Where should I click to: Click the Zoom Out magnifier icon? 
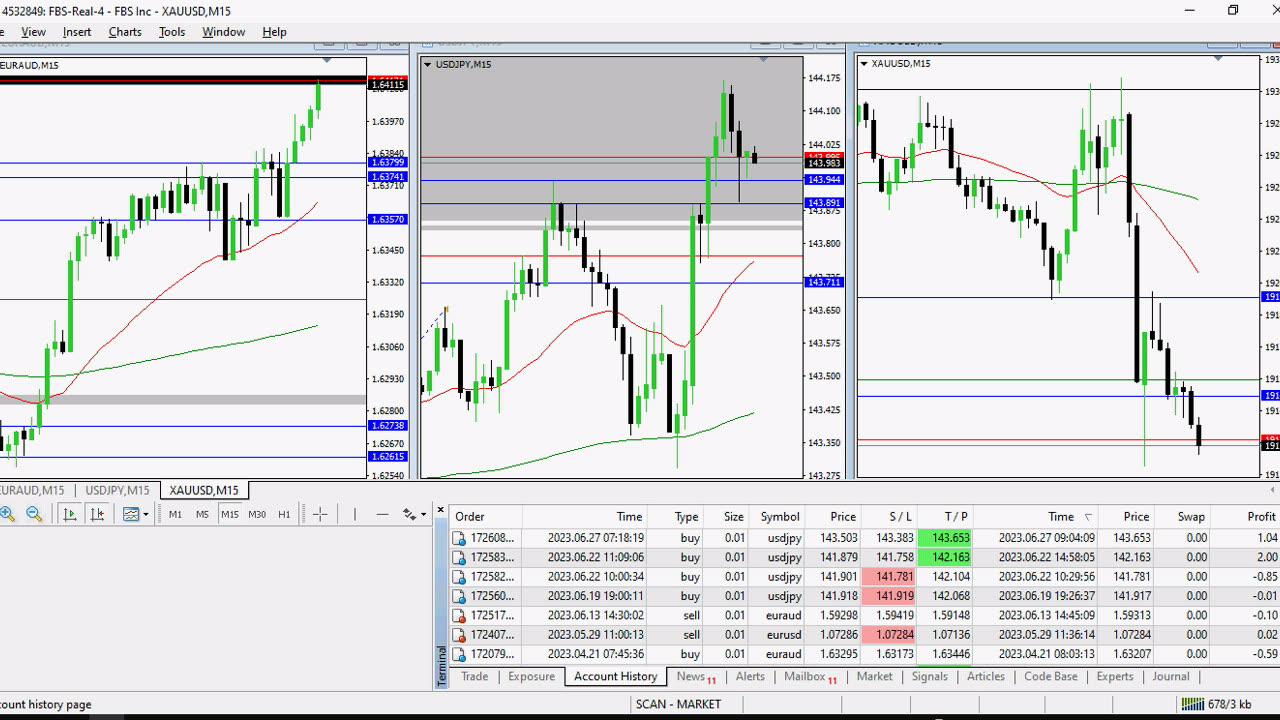(34, 514)
